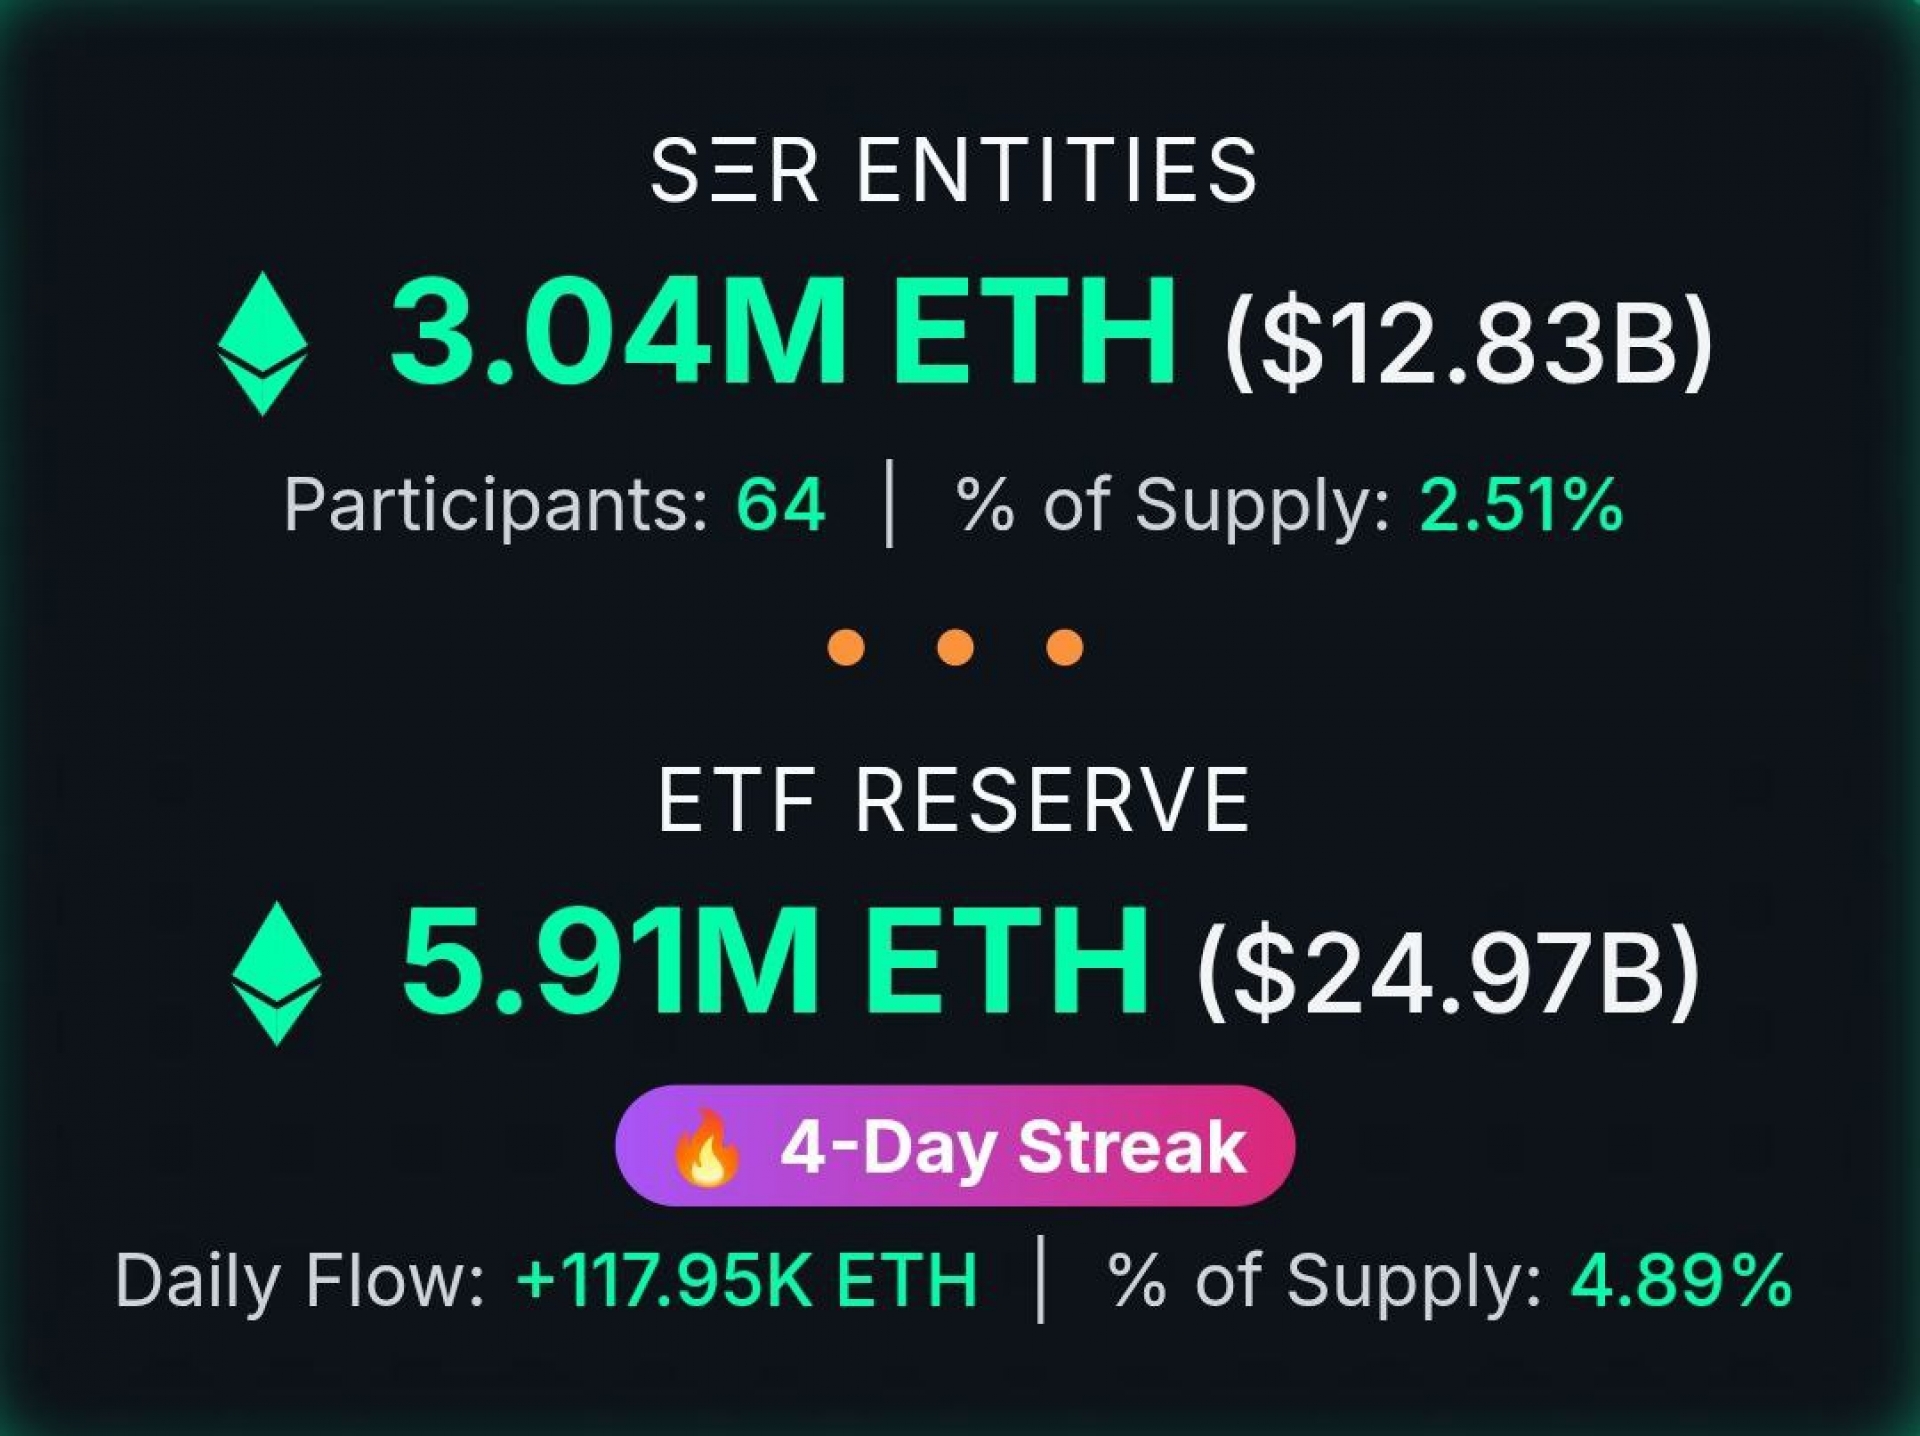Screen dimensions: 1920x1436
Task: Select the middle orange dot
Action: [955, 647]
